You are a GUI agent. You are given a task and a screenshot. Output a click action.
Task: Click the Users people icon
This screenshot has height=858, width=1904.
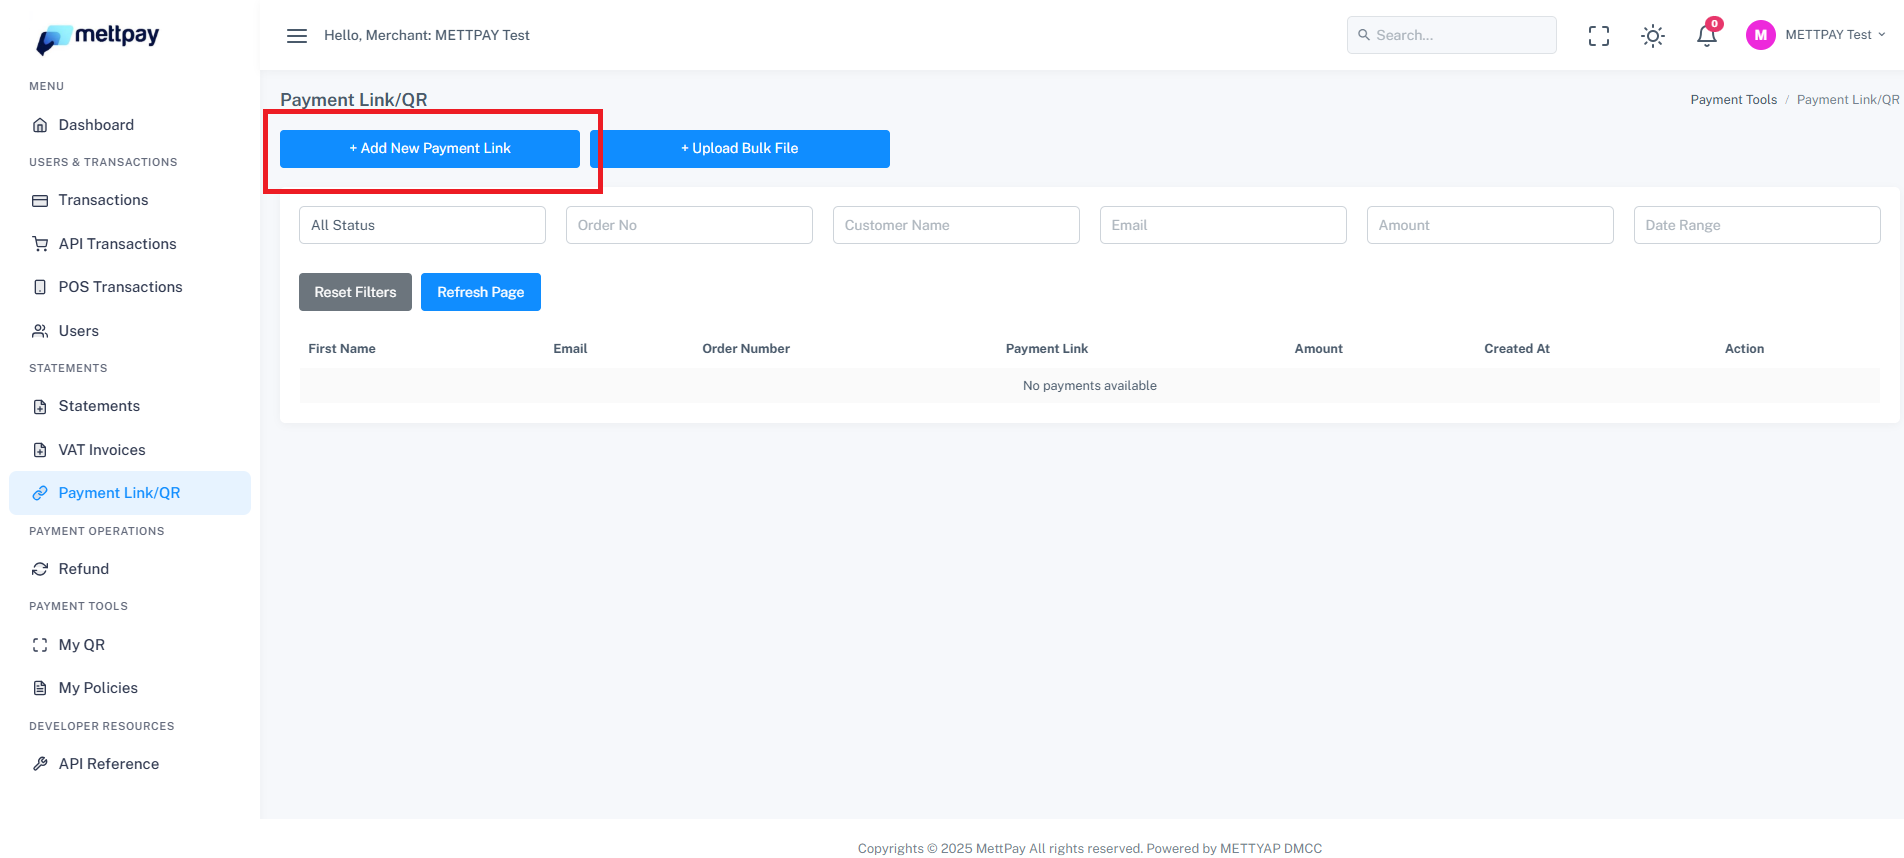click(x=40, y=331)
